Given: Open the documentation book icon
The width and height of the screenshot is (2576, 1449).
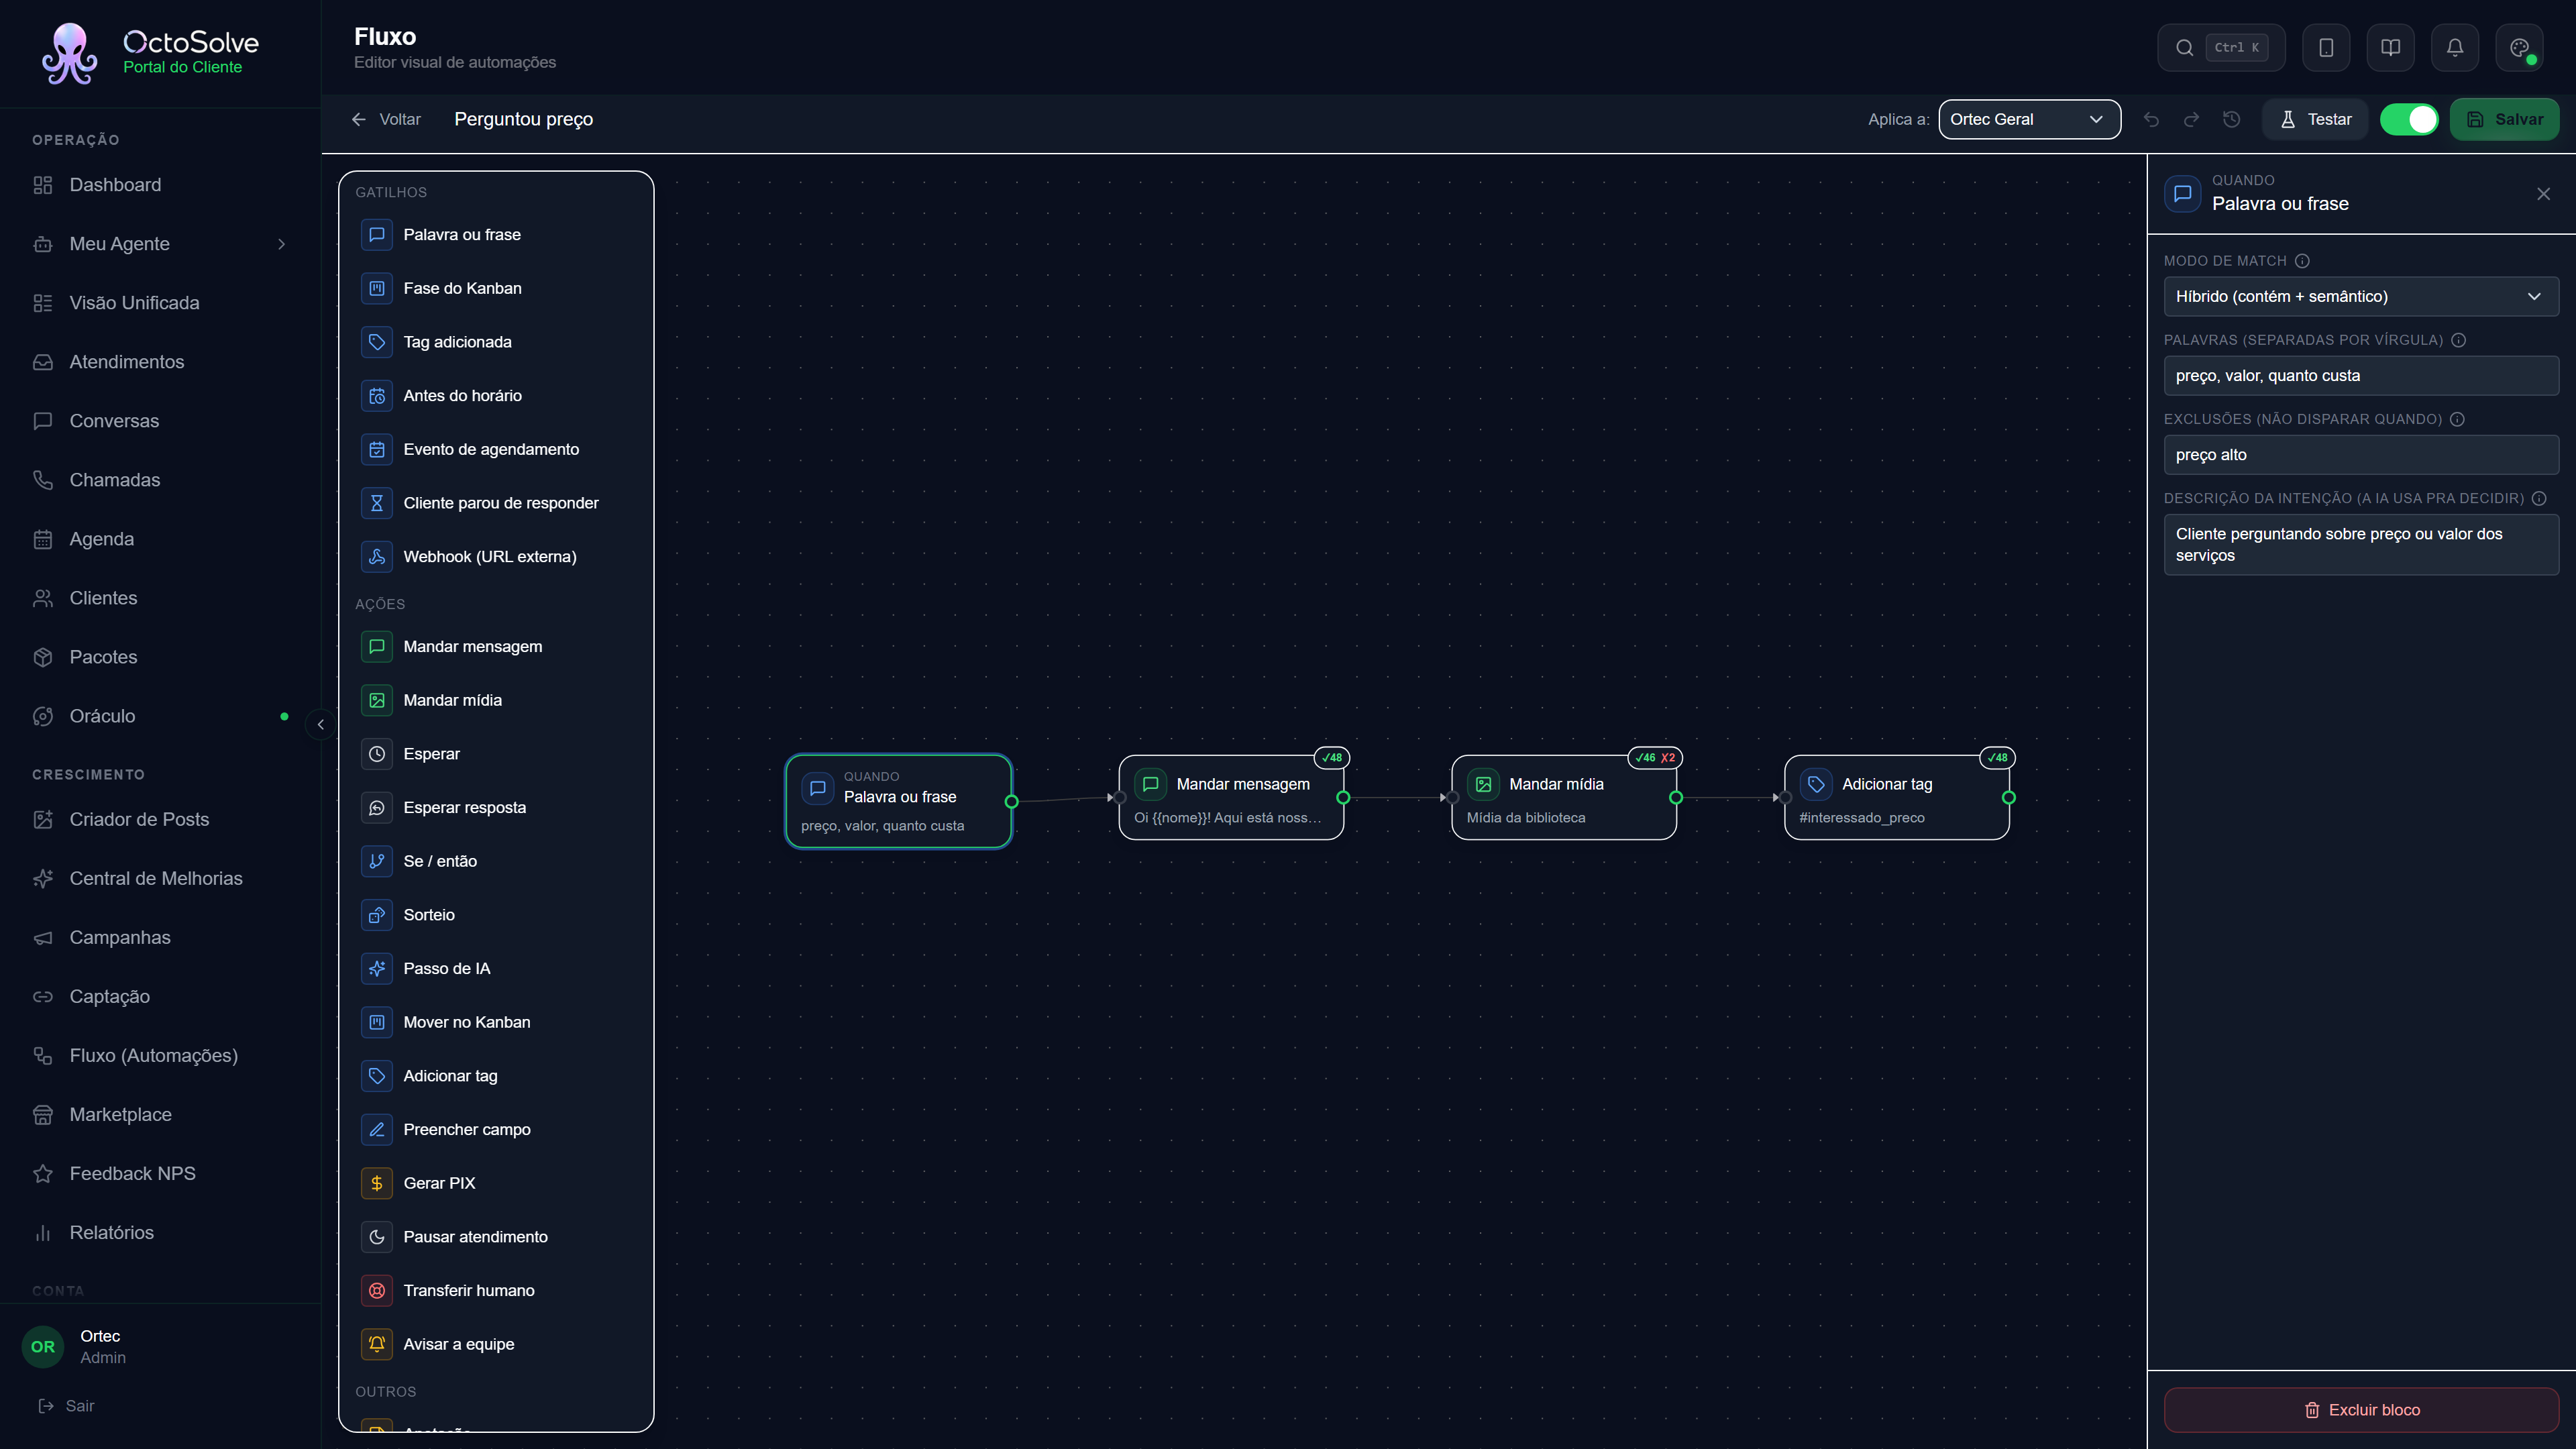Looking at the screenshot, I should click(x=2391, y=48).
